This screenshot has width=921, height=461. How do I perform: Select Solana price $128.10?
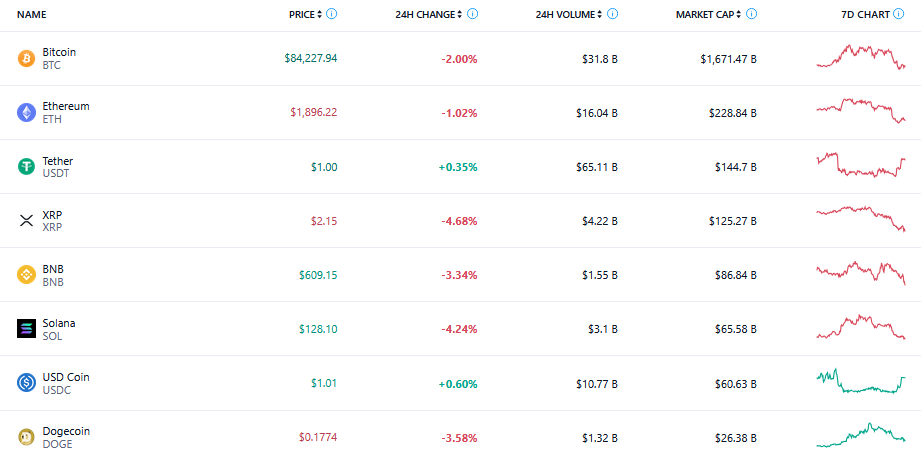click(x=318, y=329)
